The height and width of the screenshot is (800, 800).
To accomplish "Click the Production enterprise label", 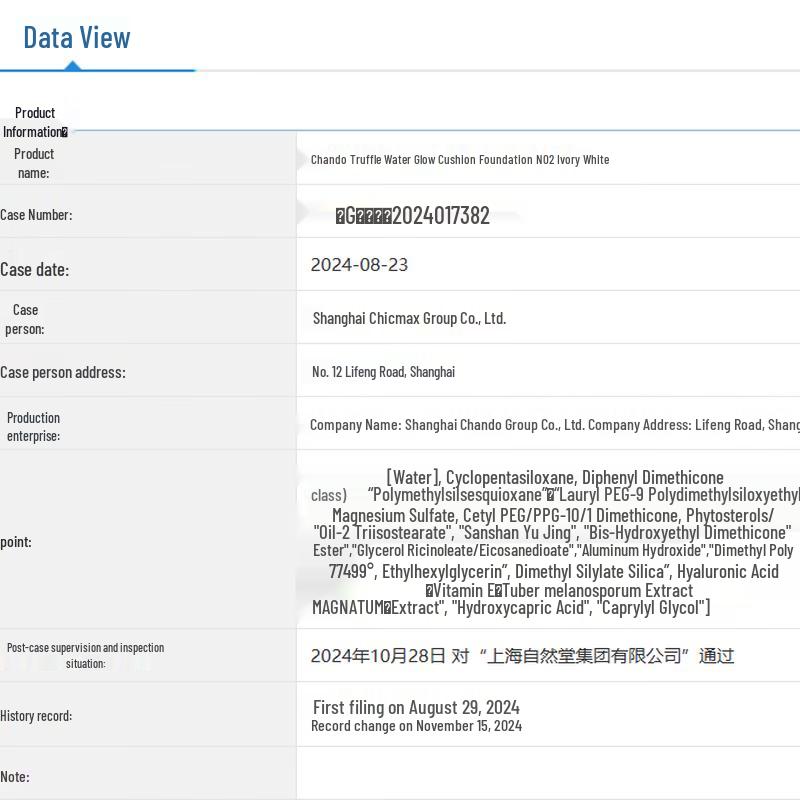I will pyautogui.click(x=33, y=427).
